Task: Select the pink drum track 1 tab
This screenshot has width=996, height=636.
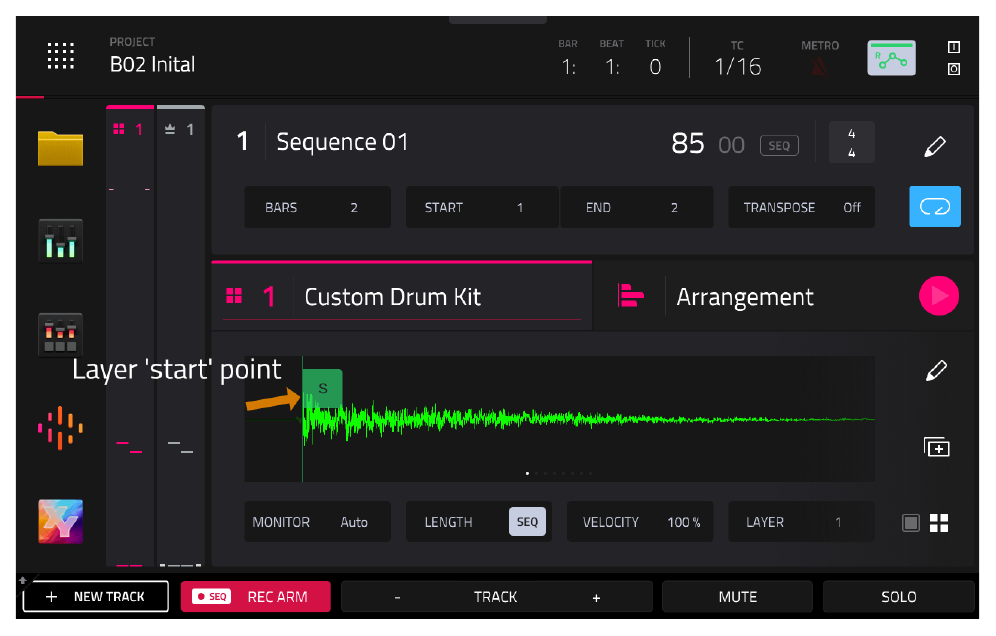Action: pos(130,130)
